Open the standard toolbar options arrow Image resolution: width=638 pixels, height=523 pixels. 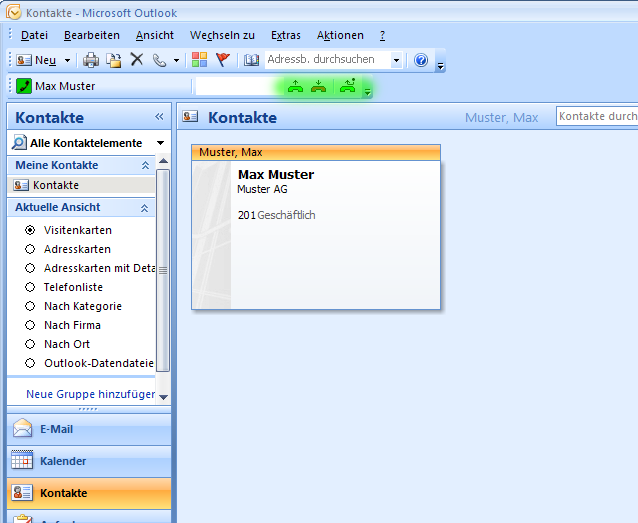[440, 66]
